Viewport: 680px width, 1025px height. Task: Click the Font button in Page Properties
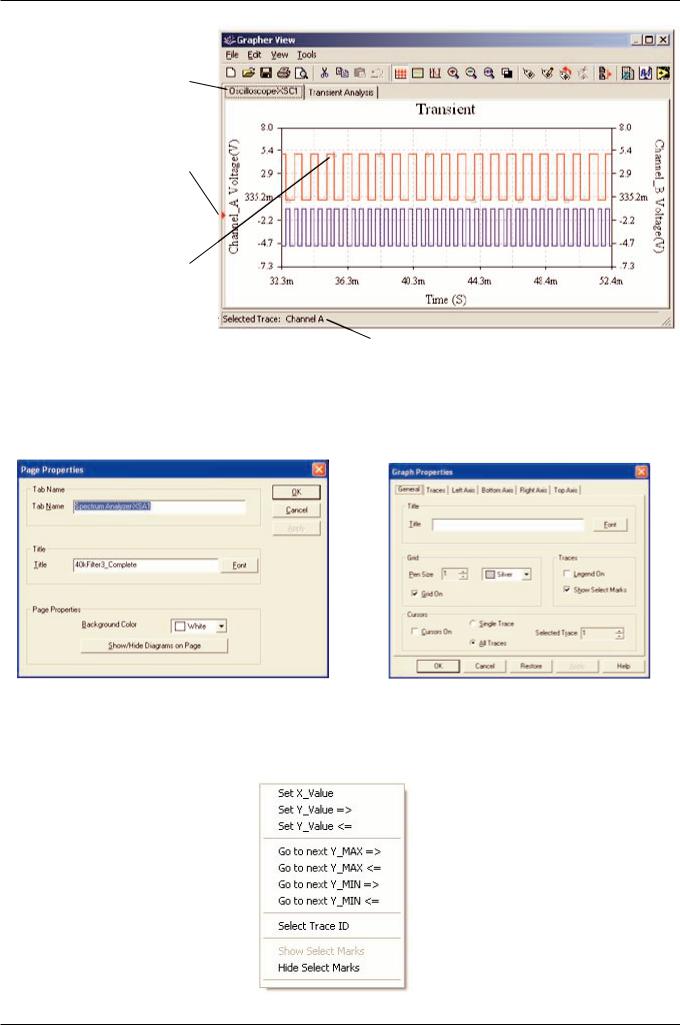tap(239, 565)
